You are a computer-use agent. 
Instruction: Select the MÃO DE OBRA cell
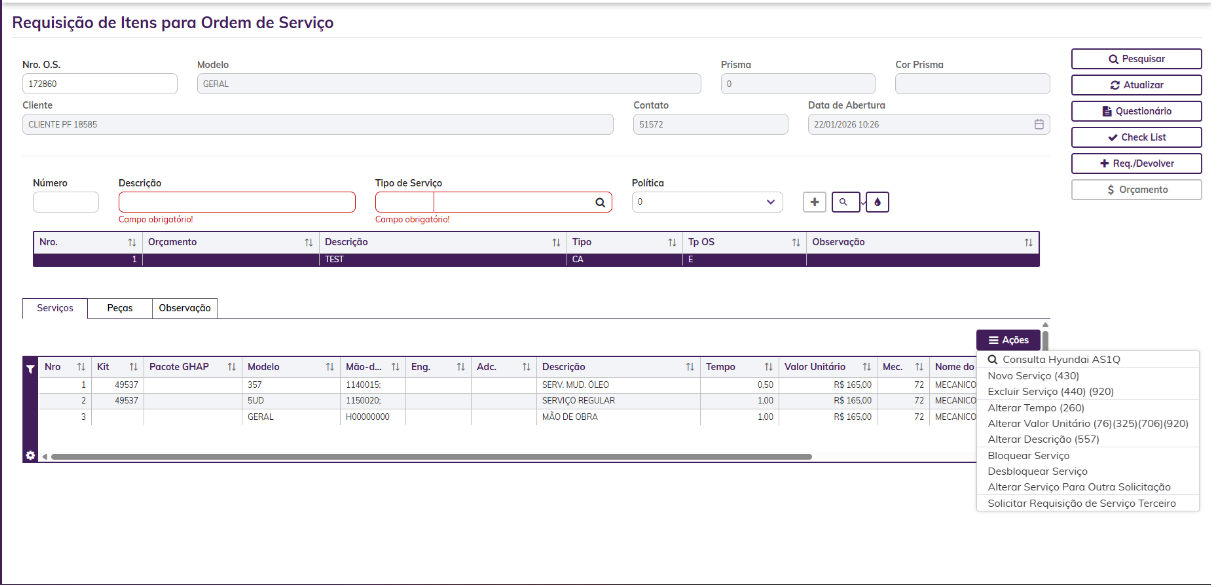pos(618,417)
